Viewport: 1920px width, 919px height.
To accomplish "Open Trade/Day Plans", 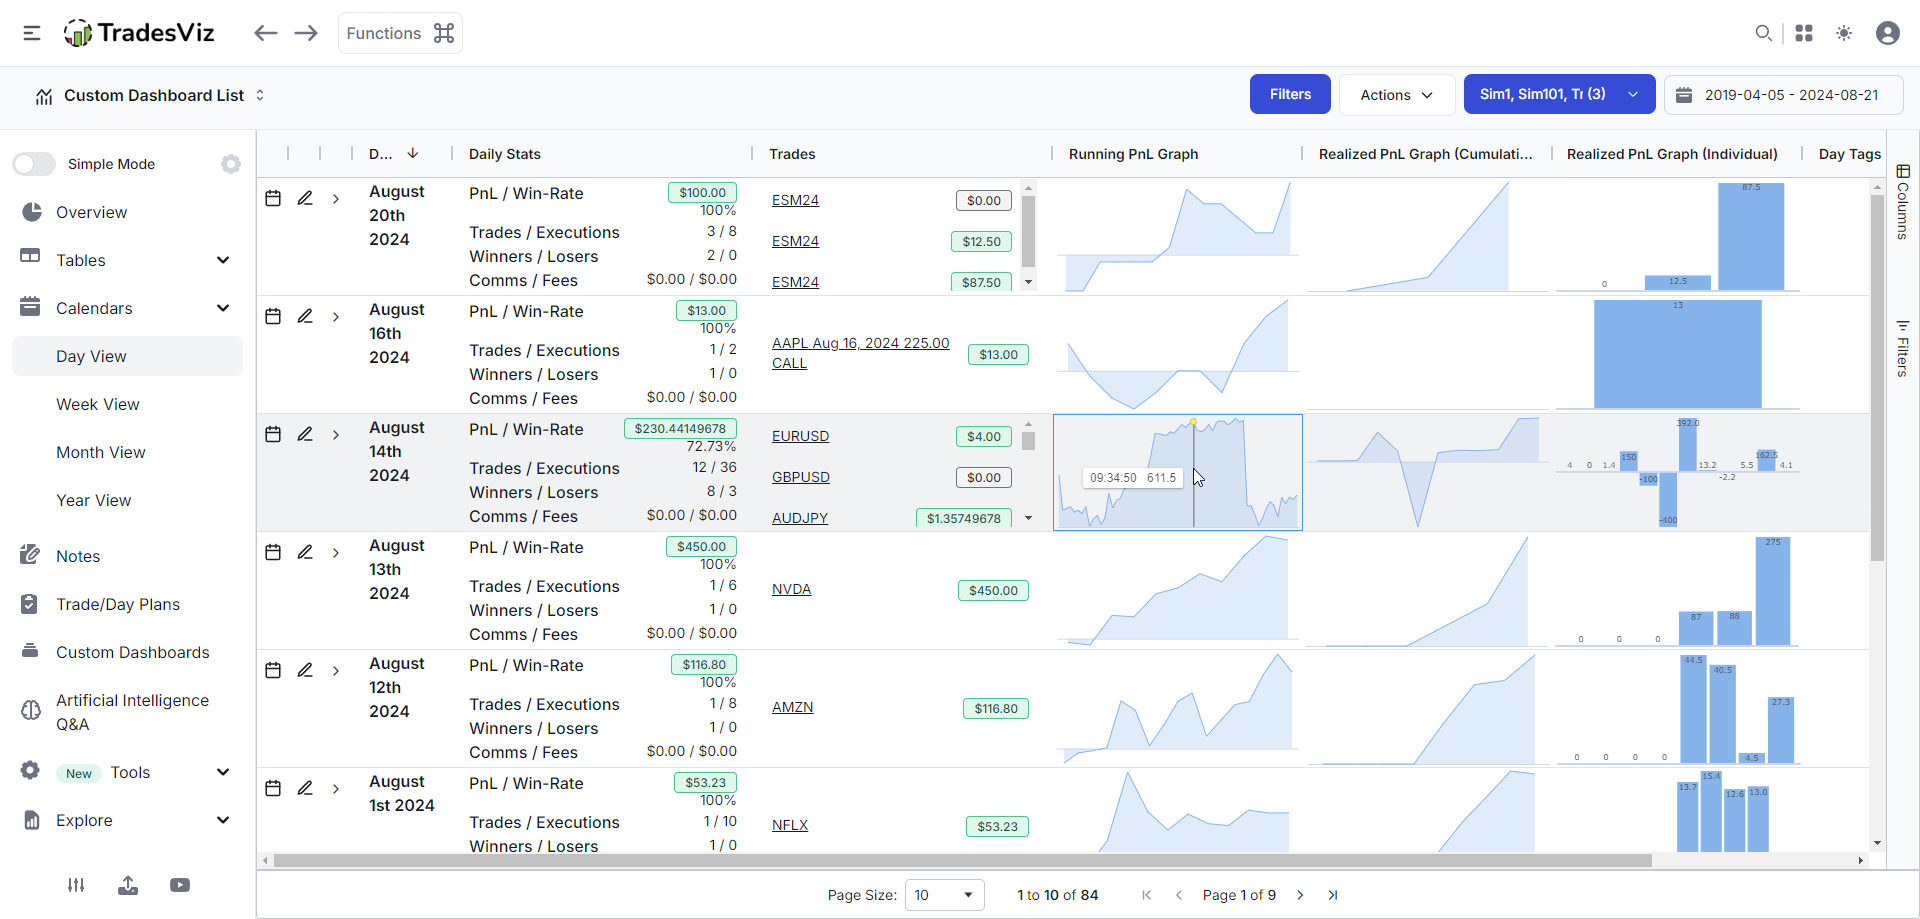I will (118, 604).
